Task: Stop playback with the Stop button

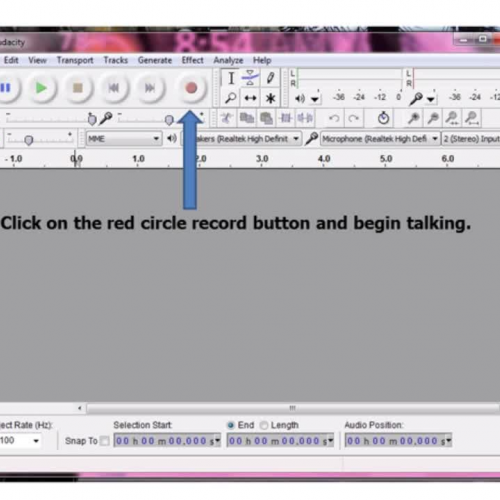Action: 78,88
